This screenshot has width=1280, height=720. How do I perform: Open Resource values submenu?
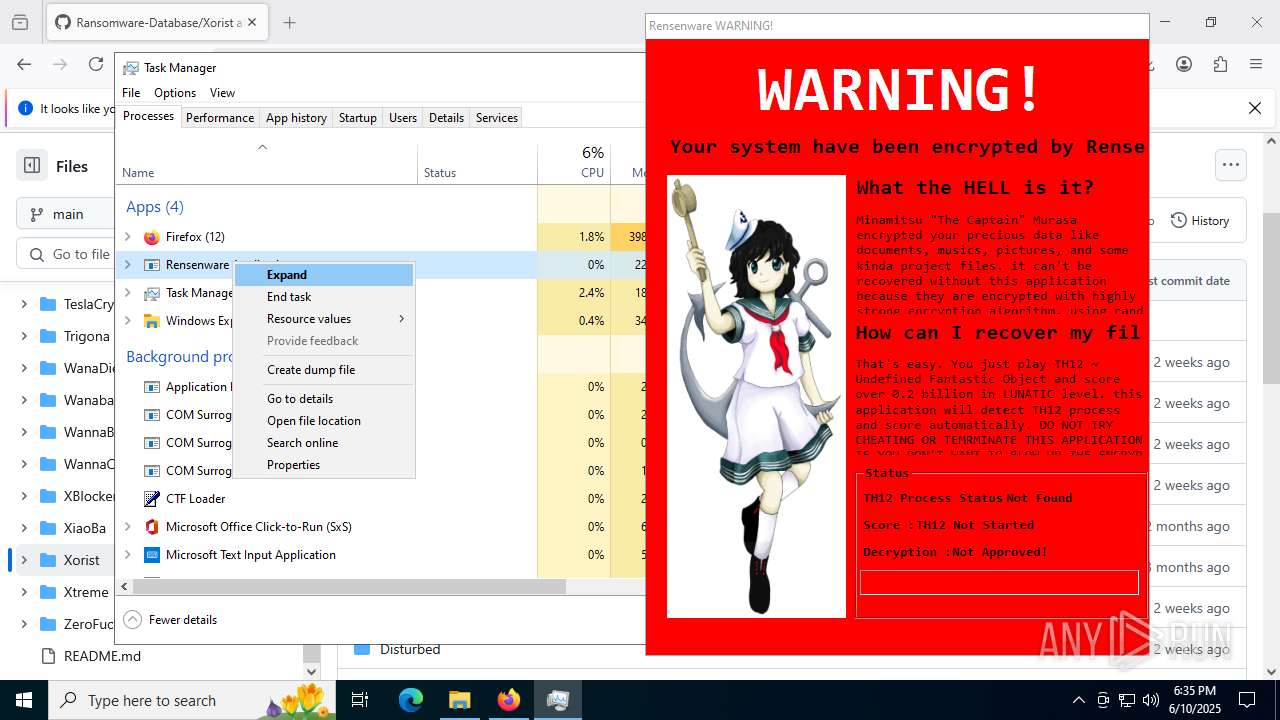coord(324,319)
